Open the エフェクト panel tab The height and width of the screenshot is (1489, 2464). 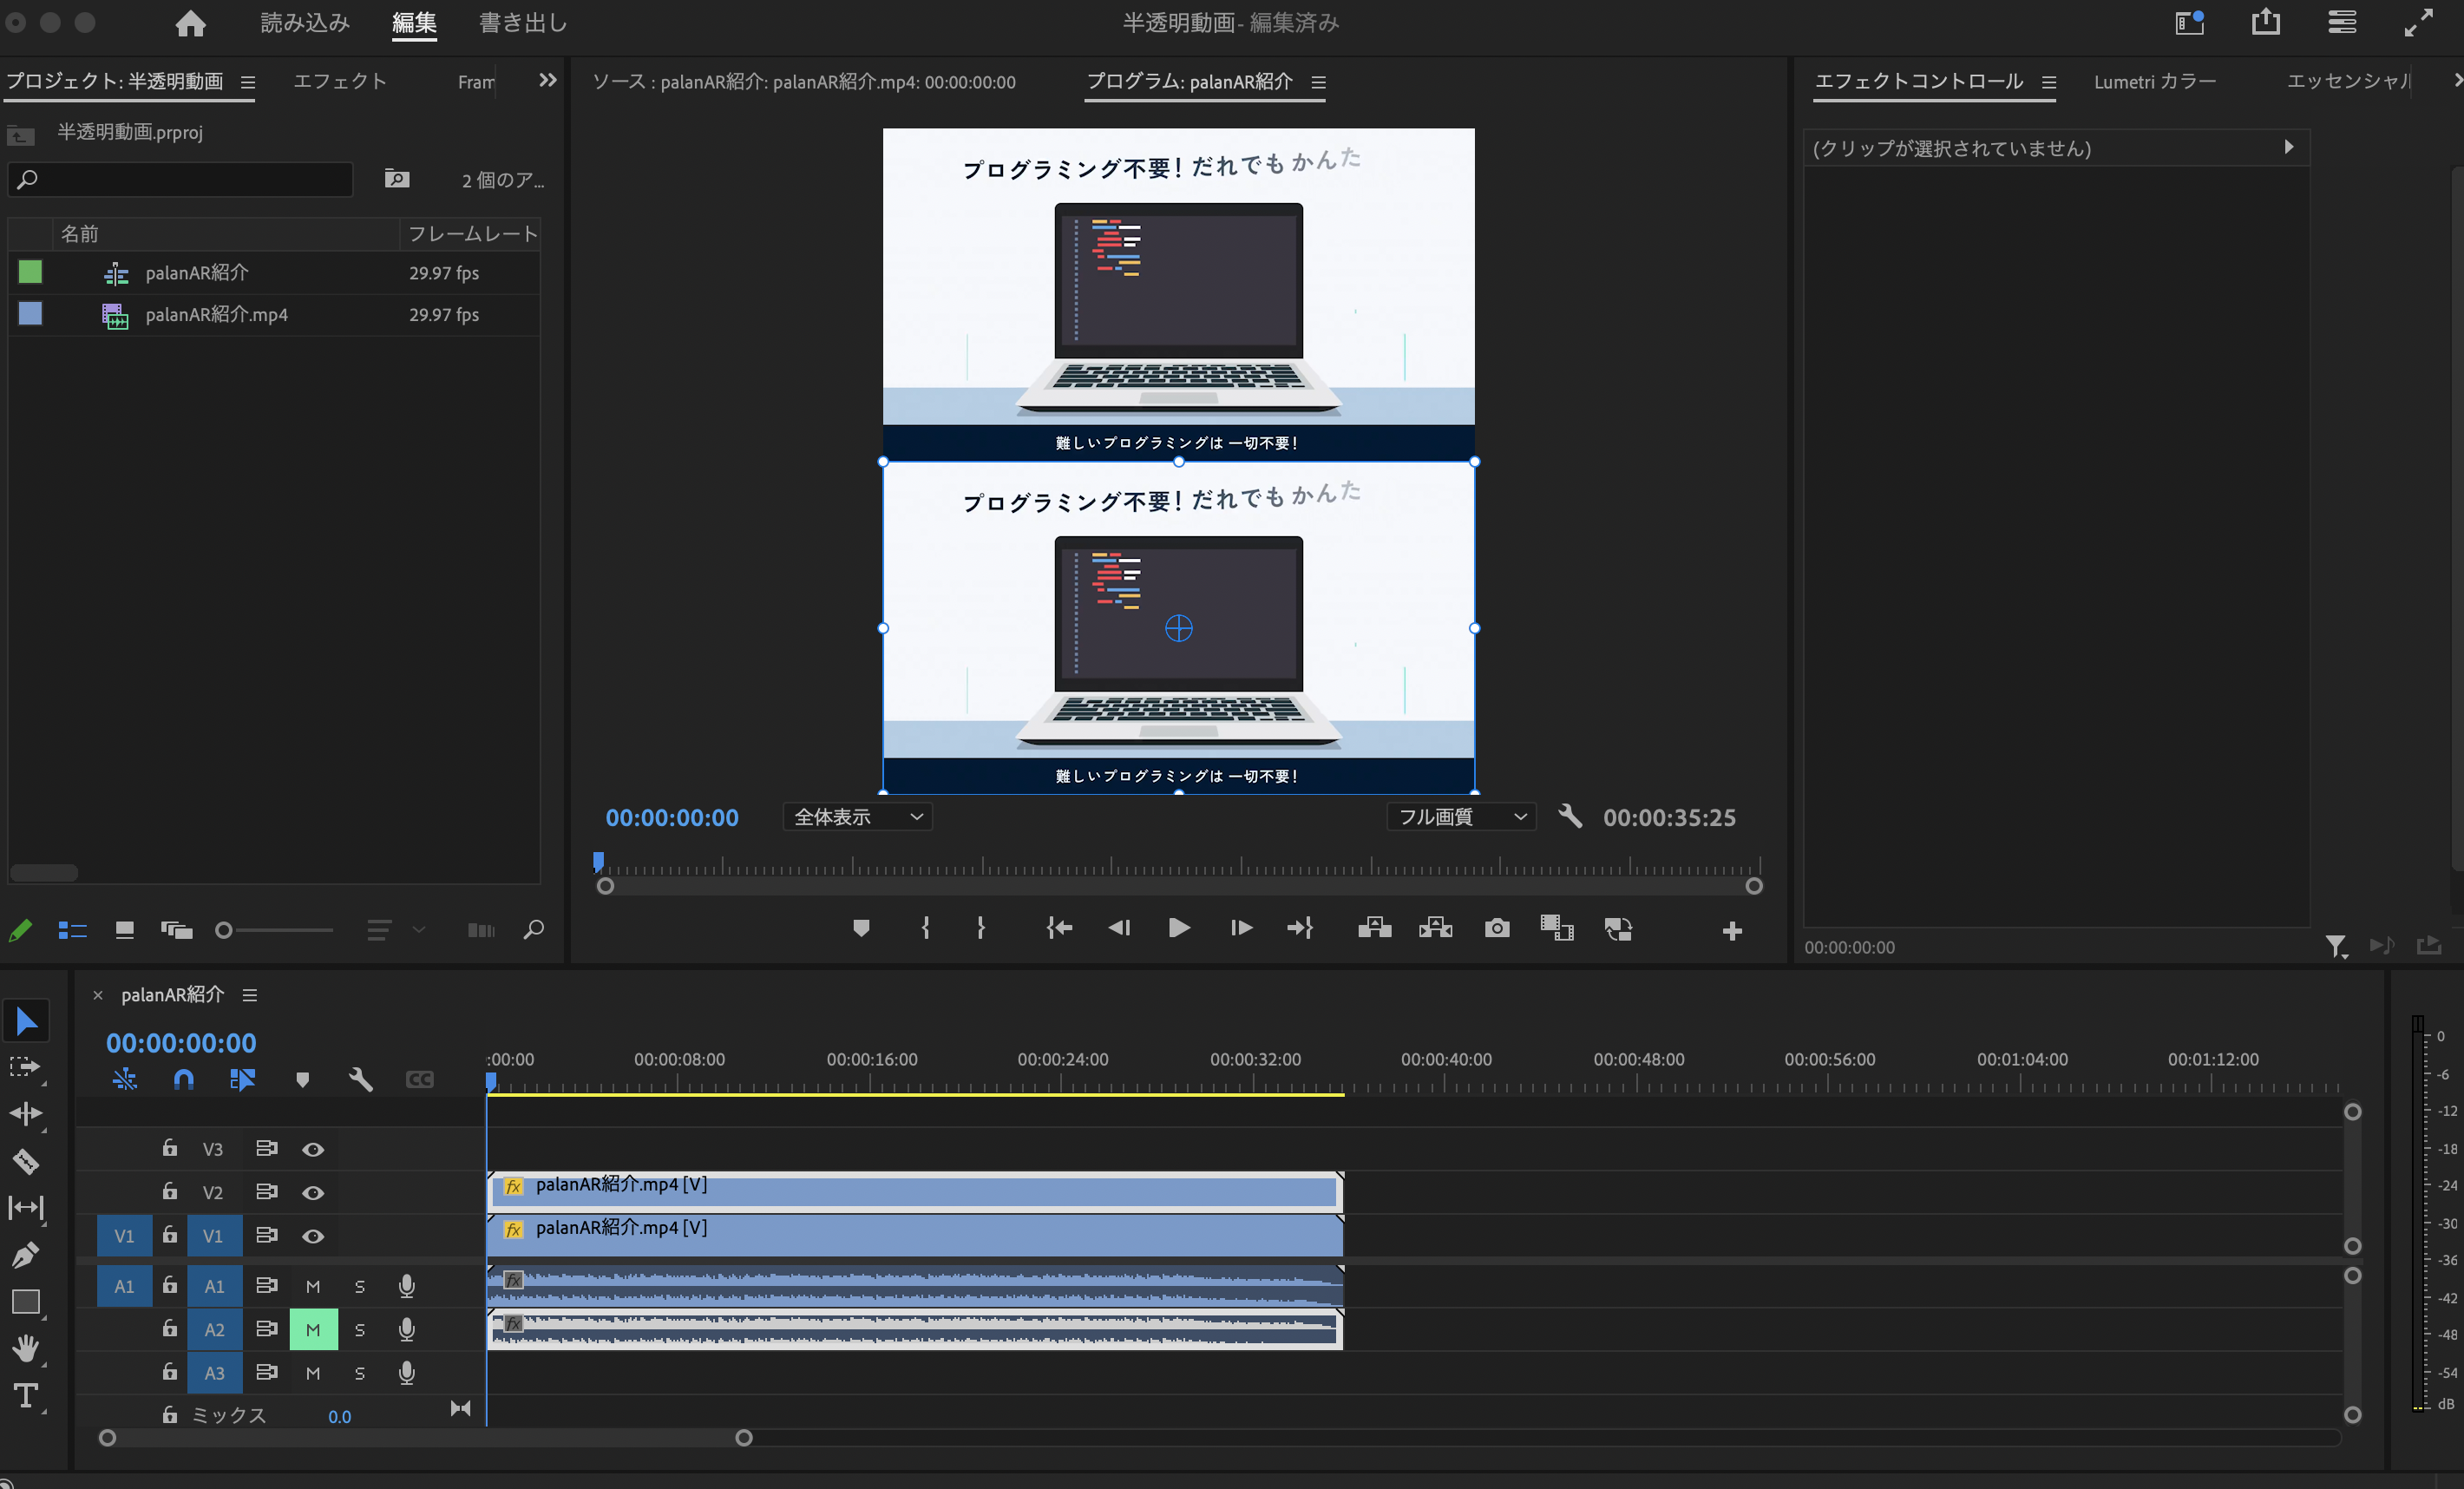(340, 81)
